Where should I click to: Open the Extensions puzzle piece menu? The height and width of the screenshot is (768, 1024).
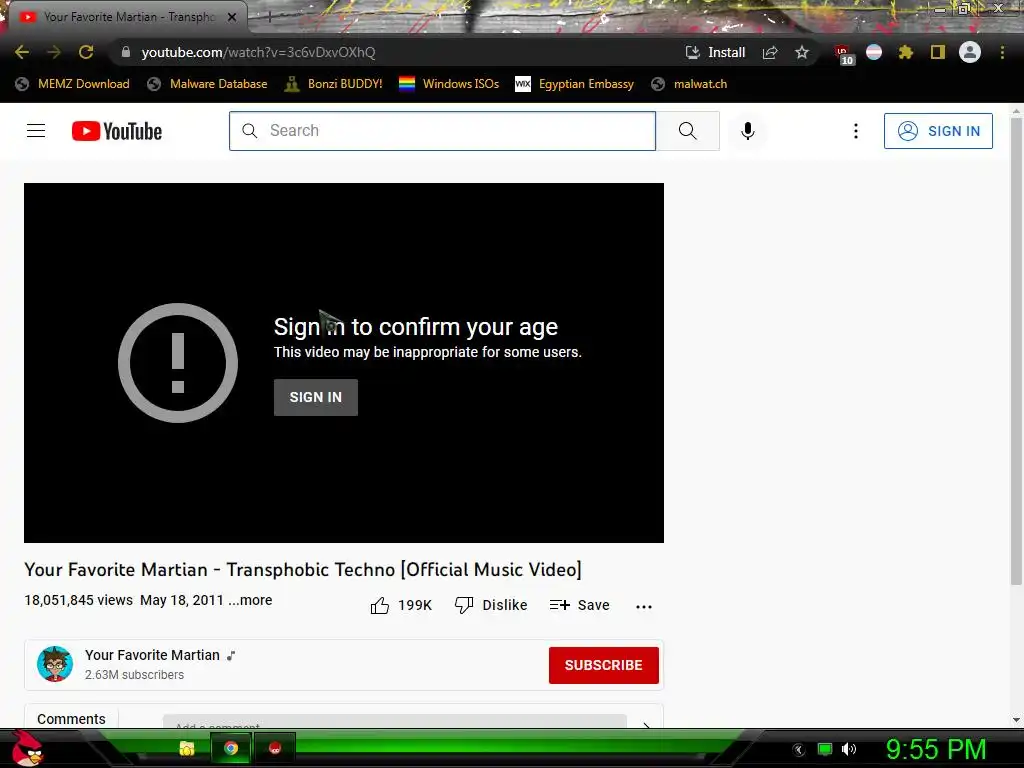[906, 52]
